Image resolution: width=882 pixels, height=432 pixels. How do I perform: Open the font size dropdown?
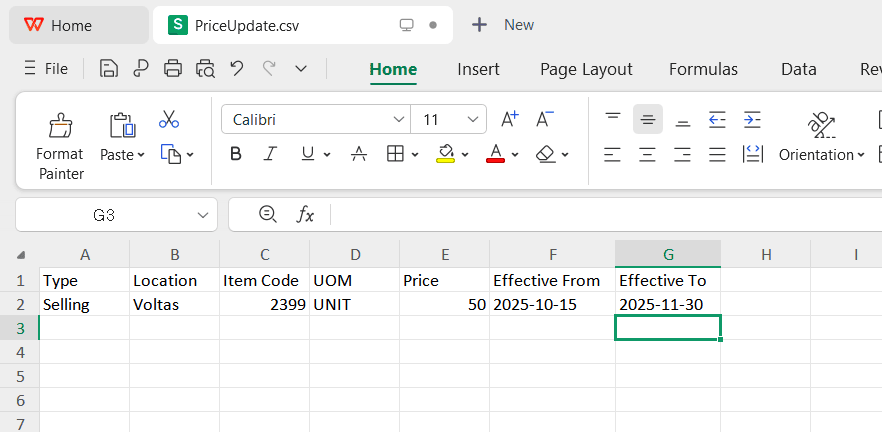(473, 120)
